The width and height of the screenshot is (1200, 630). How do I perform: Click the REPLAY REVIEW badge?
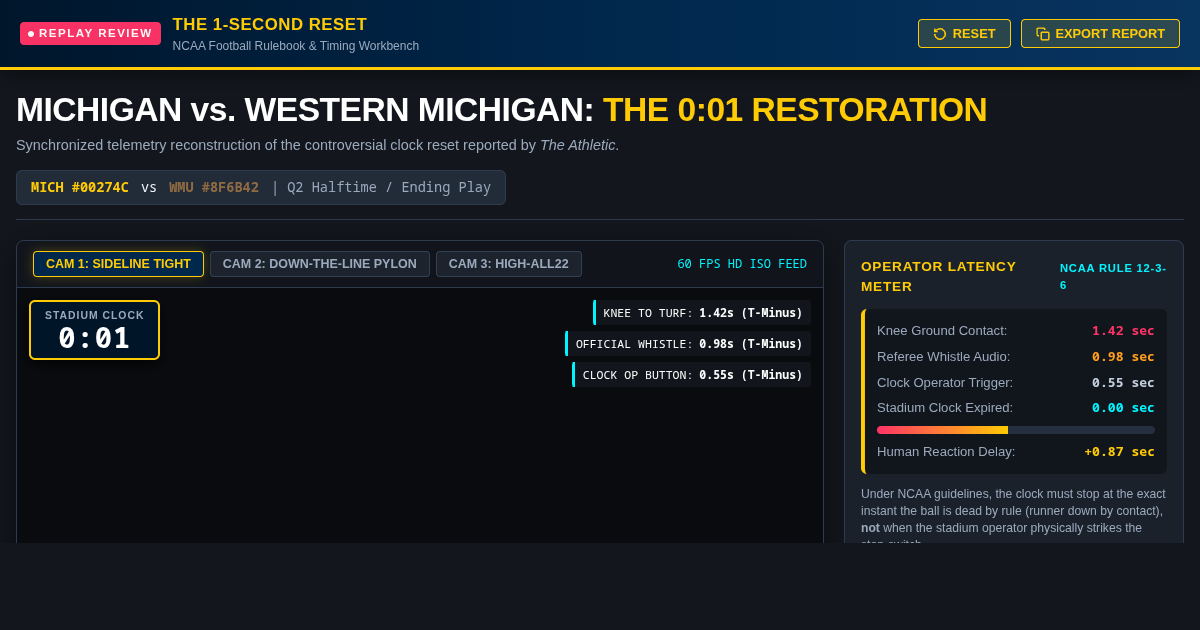(90, 33)
